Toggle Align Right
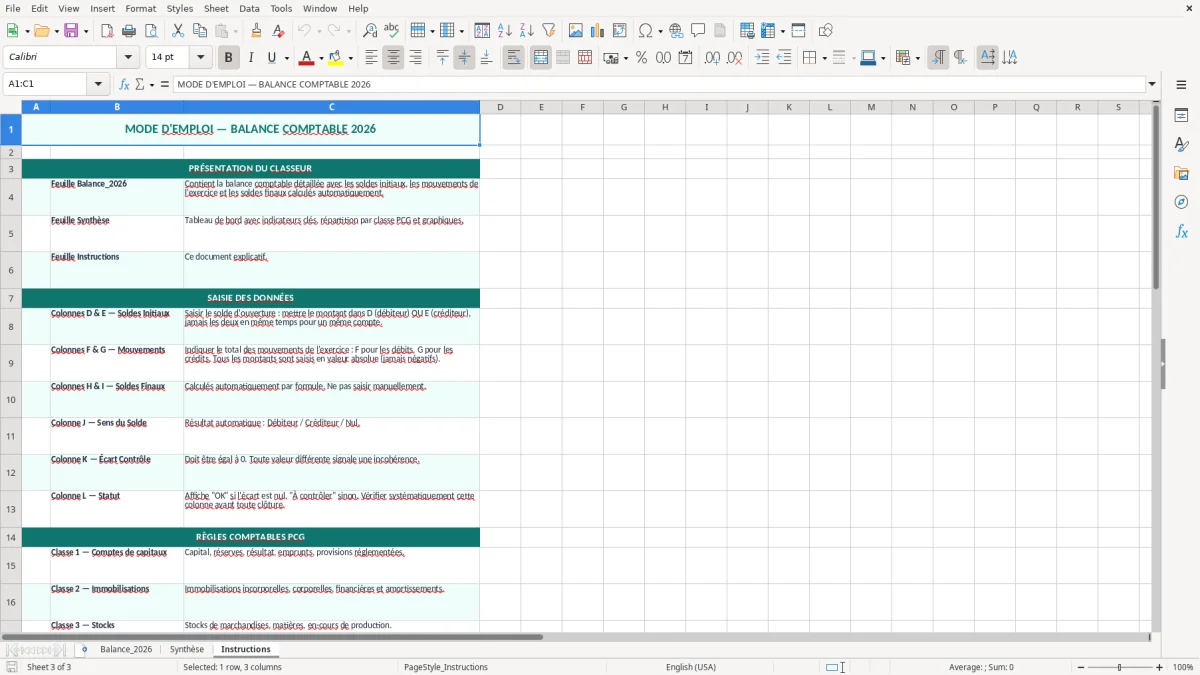The width and height of the screenshot is (1200, 675). (415, 58)
